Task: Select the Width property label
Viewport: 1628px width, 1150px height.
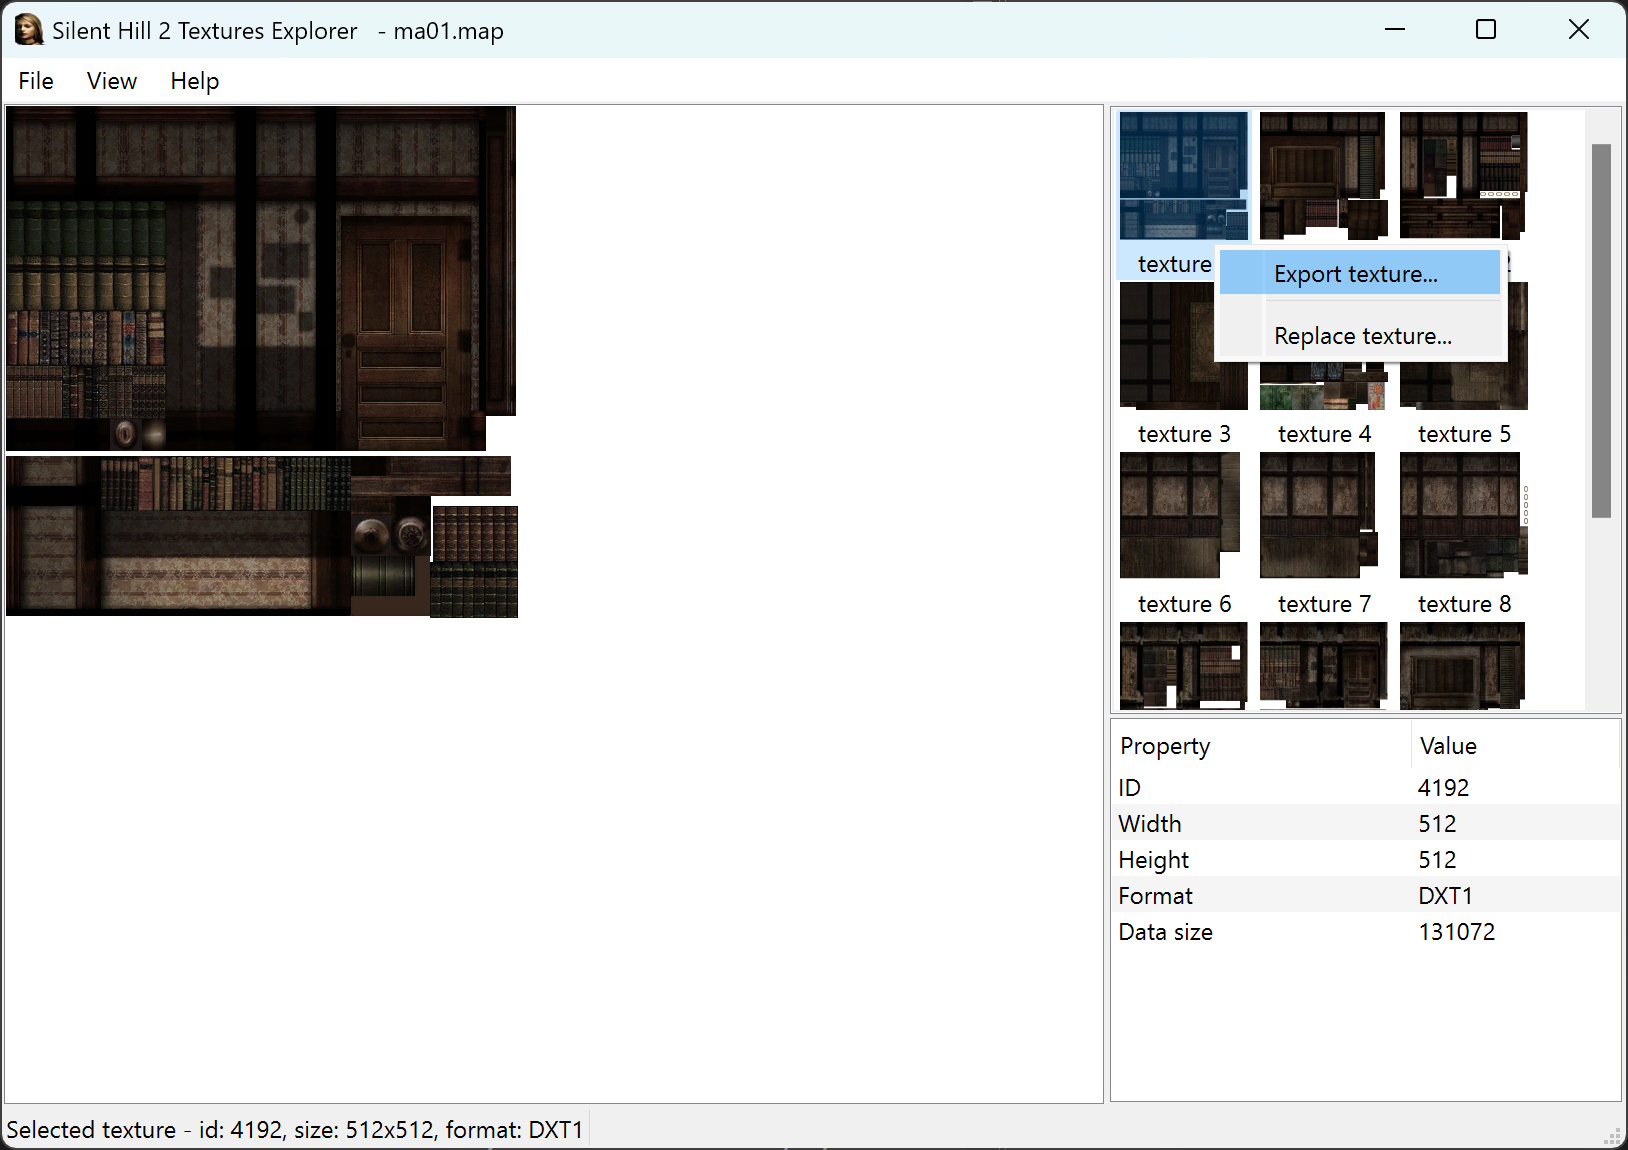Action: [1150, 824]
